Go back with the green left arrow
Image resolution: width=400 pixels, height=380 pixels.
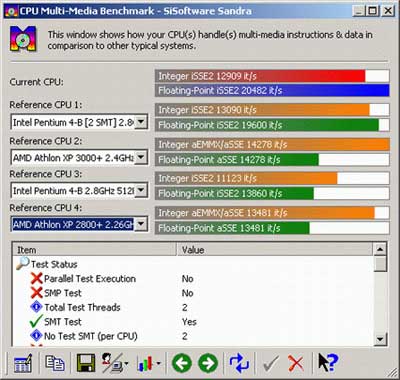[182, 363]
